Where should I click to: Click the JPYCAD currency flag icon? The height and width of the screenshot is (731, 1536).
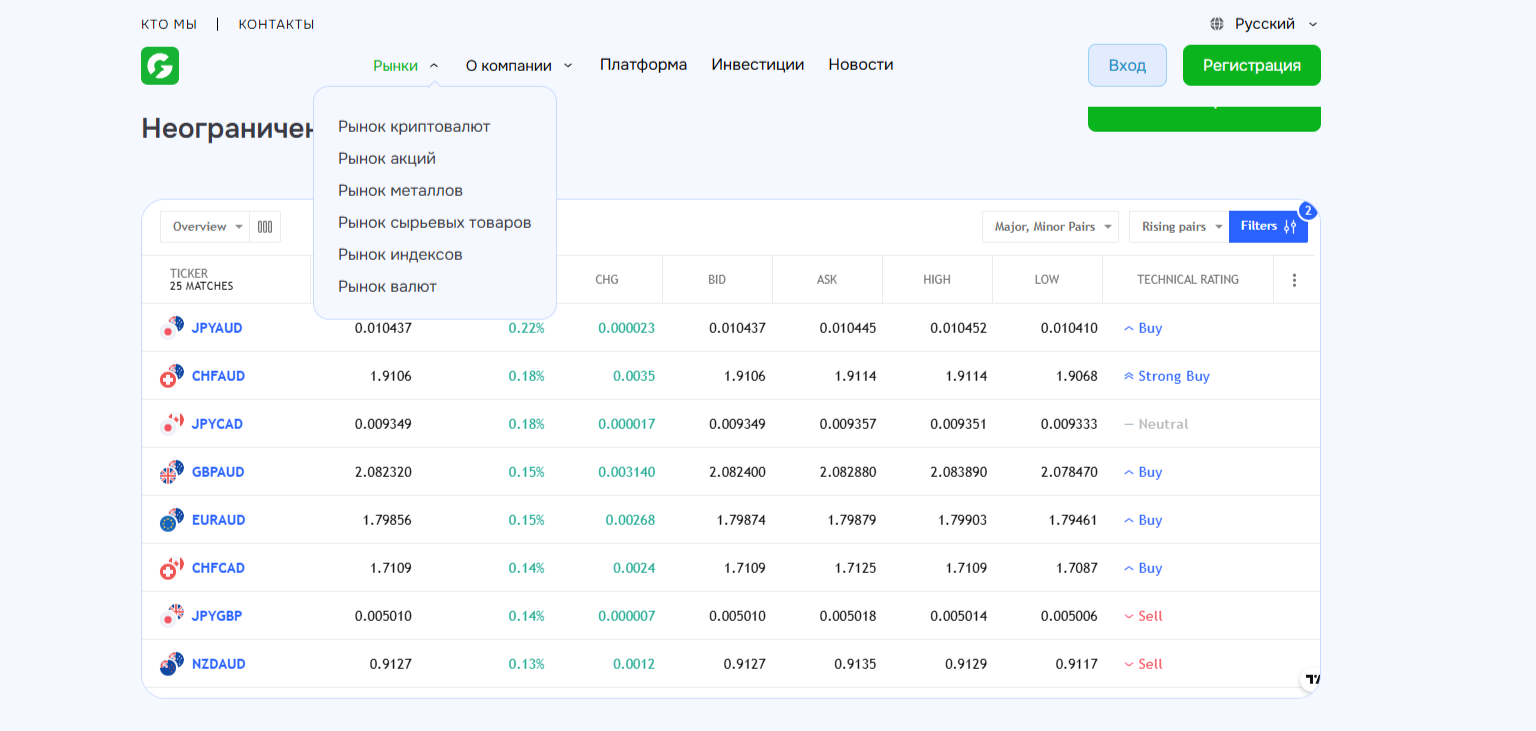pyautogui.click(x=172, y=424)
